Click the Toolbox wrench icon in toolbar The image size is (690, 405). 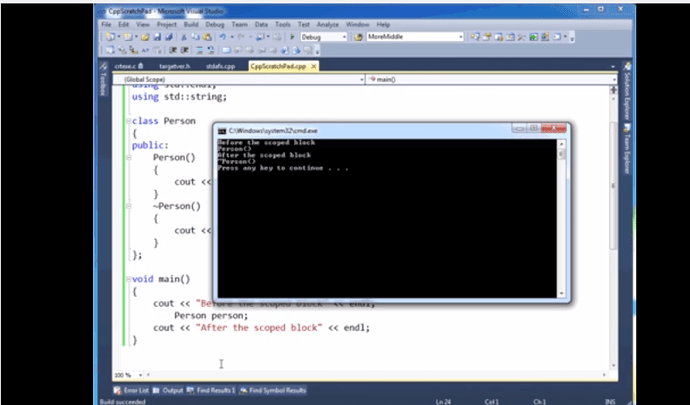click(521, 37)
